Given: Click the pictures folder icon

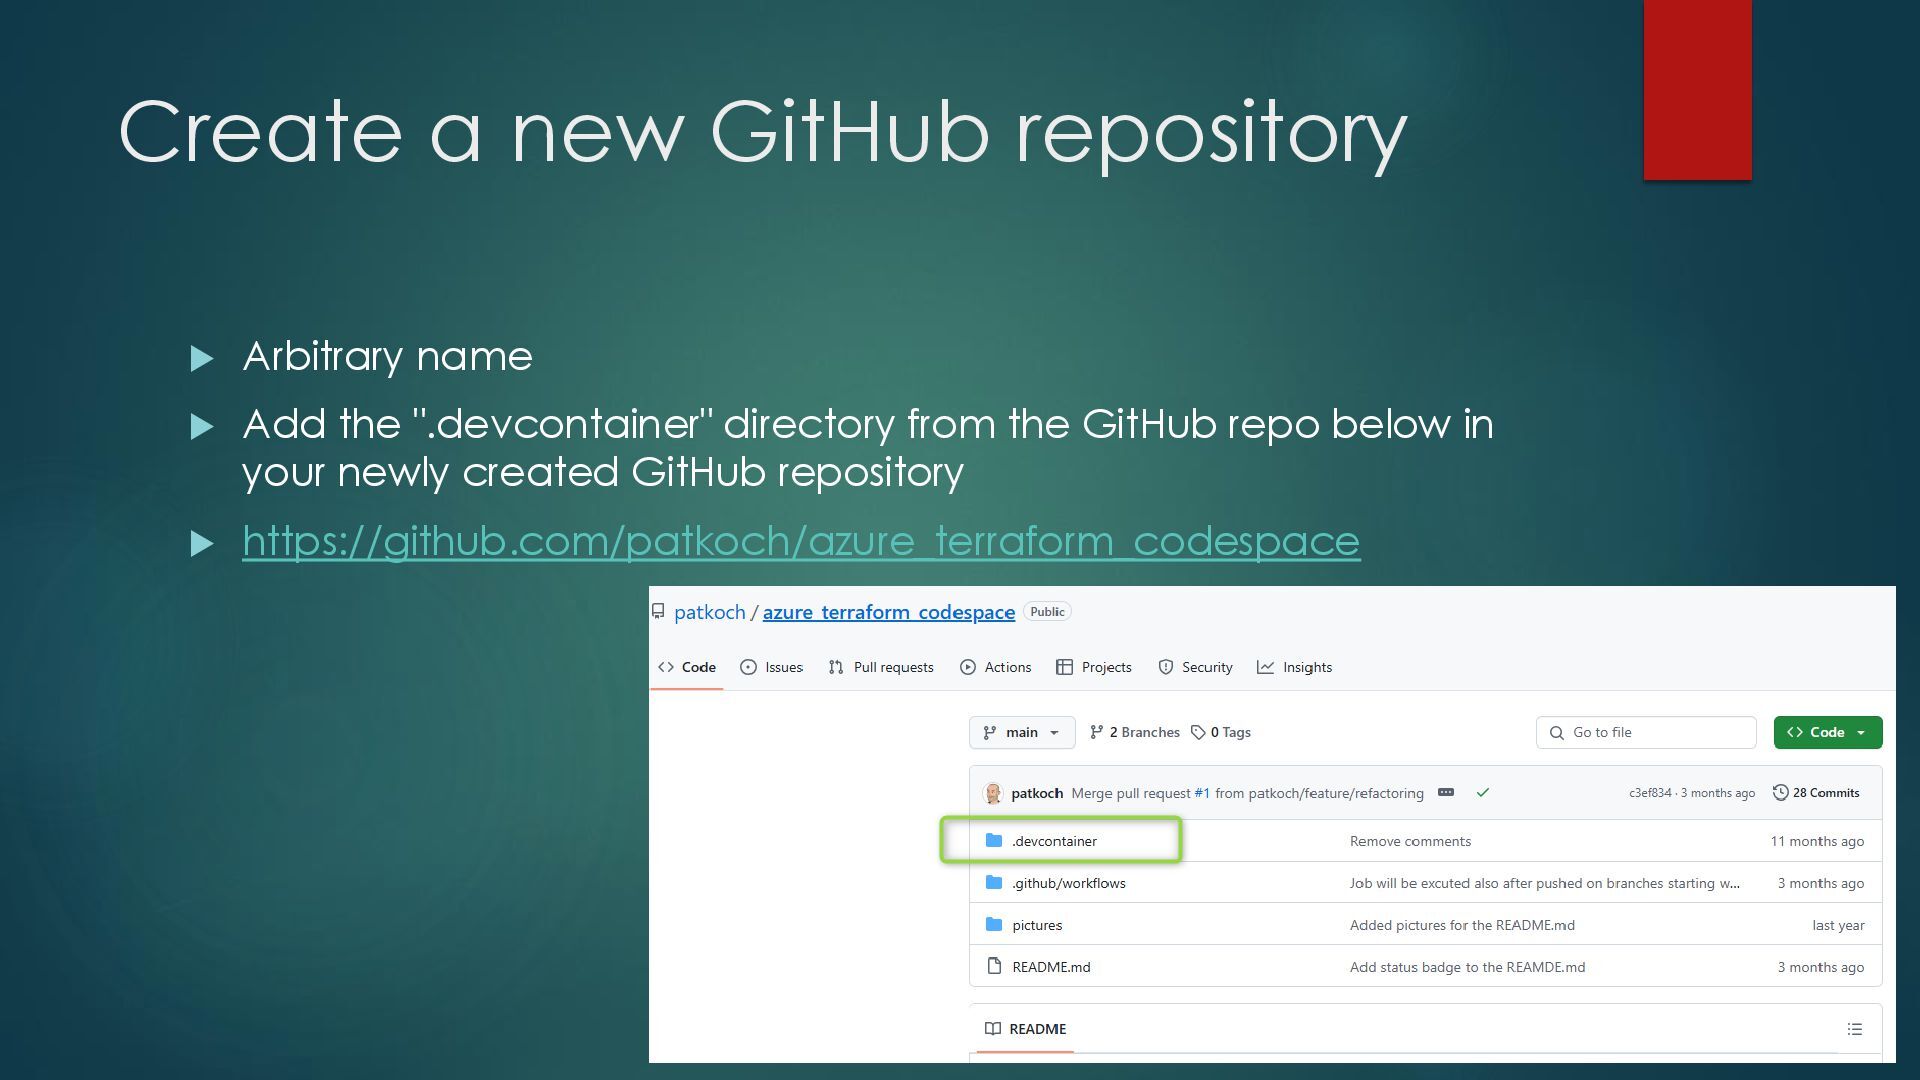Looking at the screenshot, I should tap(993, 924).
